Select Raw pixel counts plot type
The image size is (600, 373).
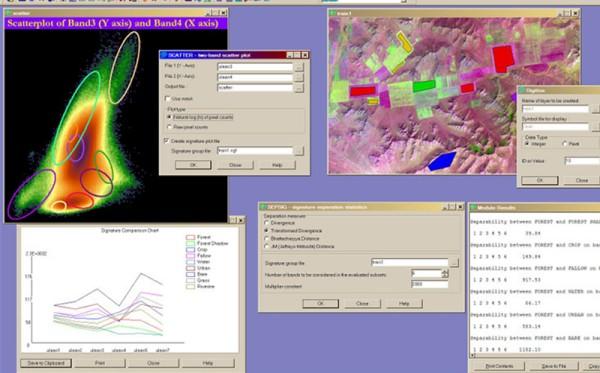point(169,127)
